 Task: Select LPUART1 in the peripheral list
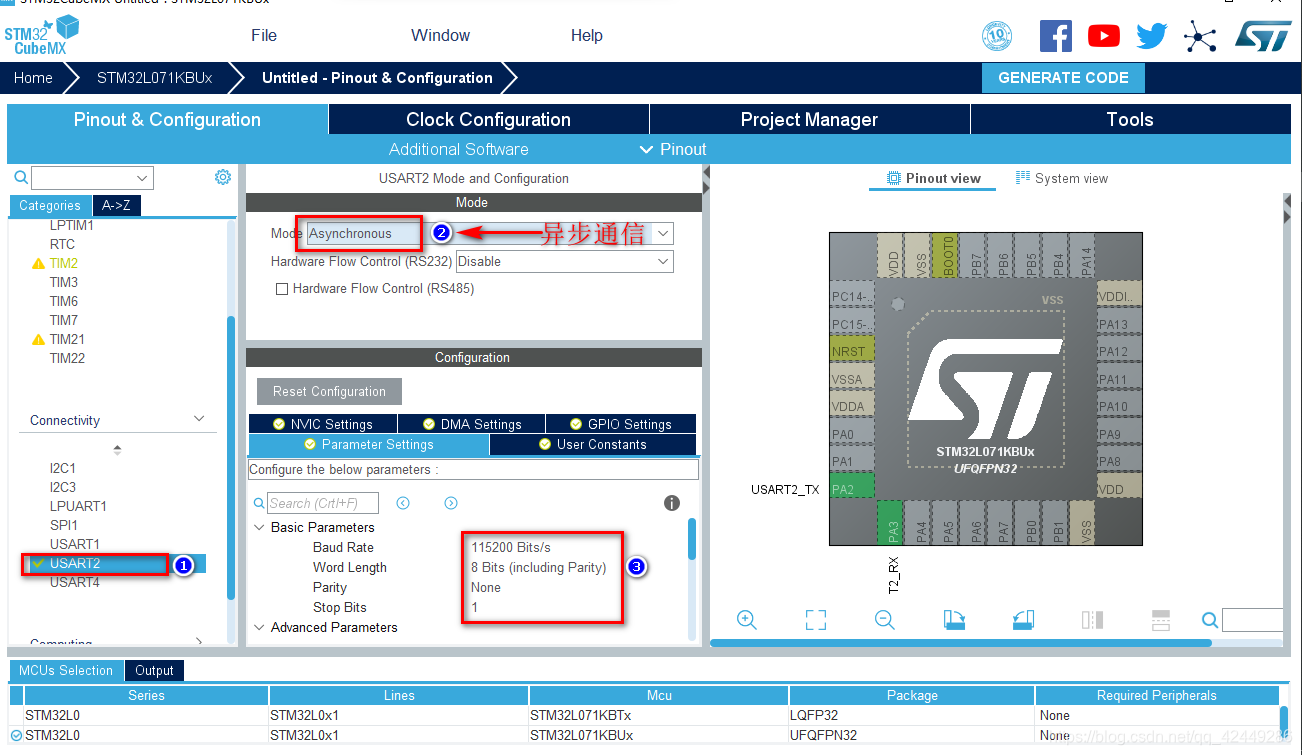click(78, 506)
